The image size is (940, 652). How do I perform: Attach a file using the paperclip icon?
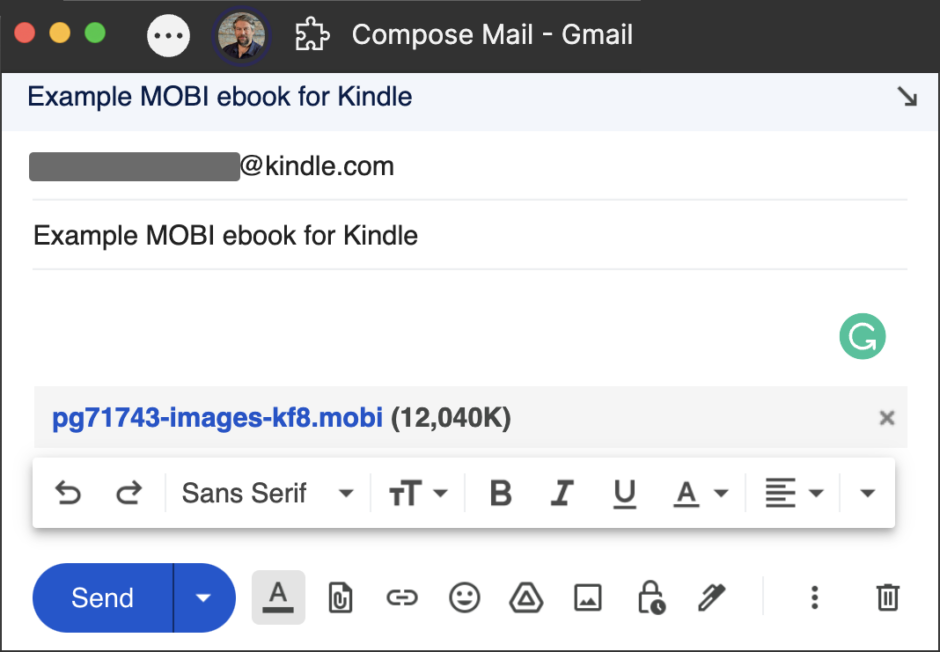tap(339, 597)
